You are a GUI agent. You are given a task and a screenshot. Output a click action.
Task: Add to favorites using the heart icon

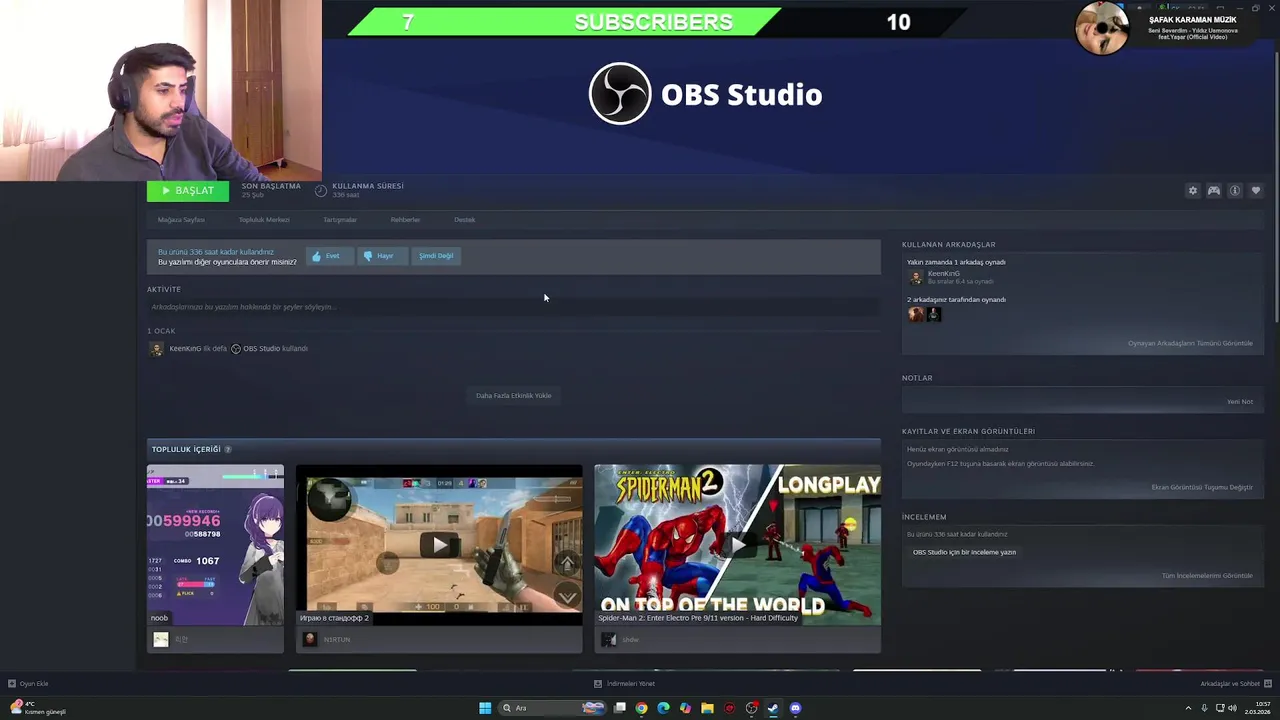click(x=1256, y=191)
